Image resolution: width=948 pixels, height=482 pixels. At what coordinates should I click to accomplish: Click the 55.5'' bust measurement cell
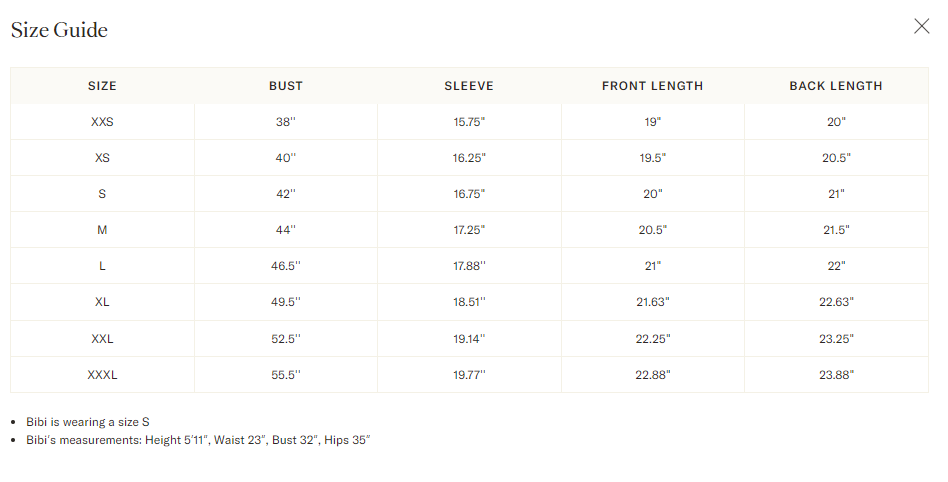tap(286, 375)
